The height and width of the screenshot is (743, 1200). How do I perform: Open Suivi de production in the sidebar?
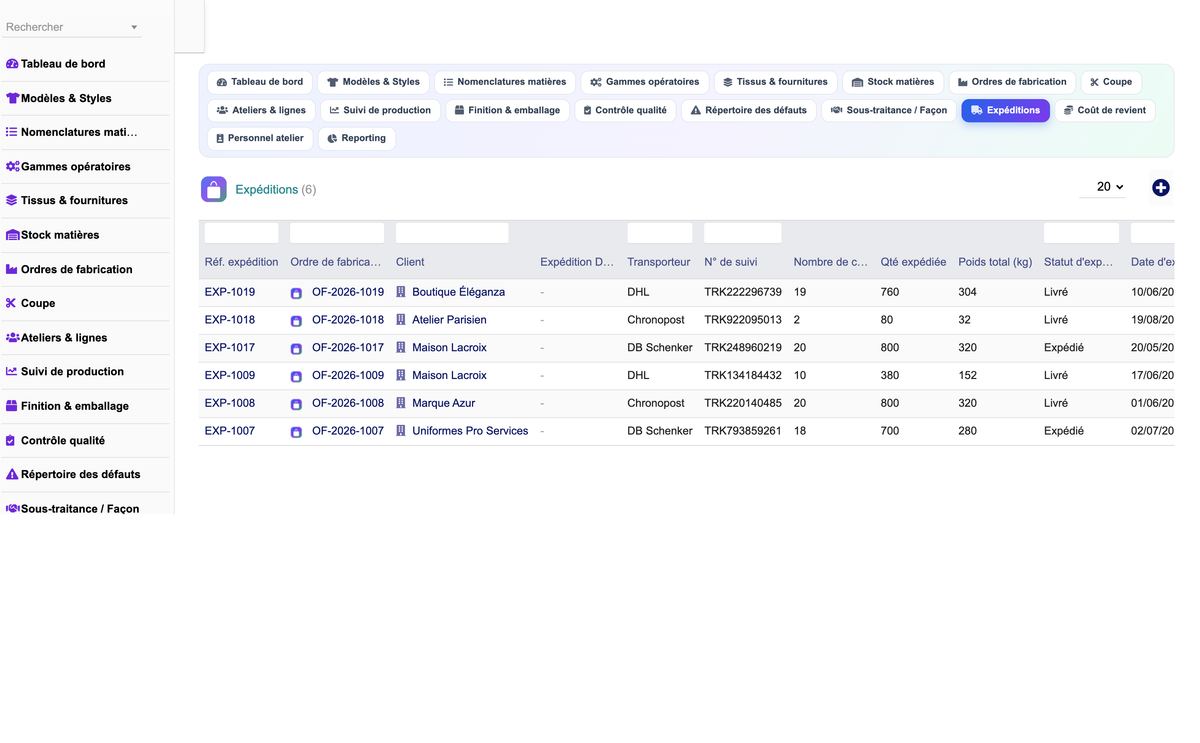click(x=72, y=371)
